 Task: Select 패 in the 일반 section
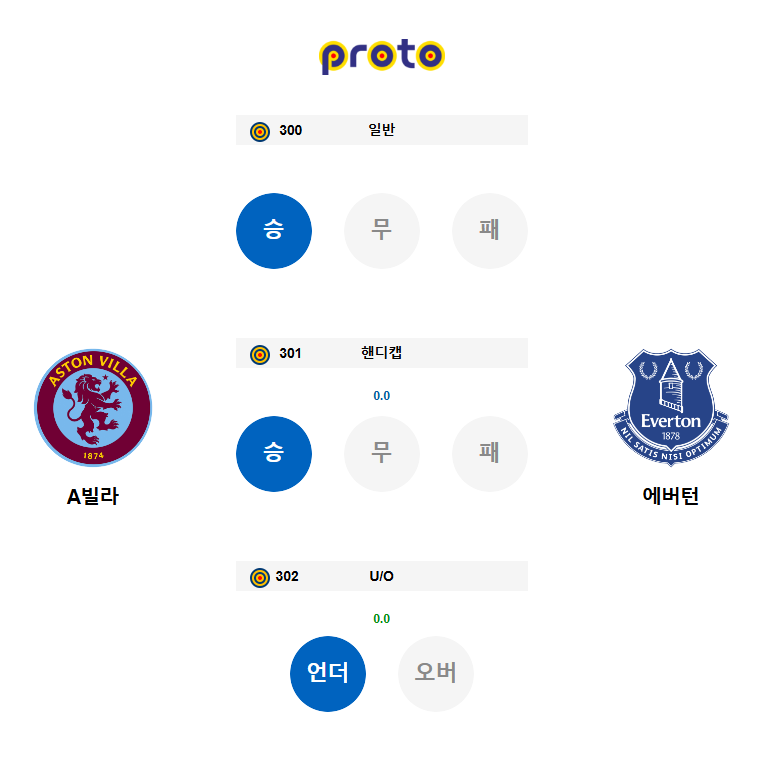click(490, 231)
